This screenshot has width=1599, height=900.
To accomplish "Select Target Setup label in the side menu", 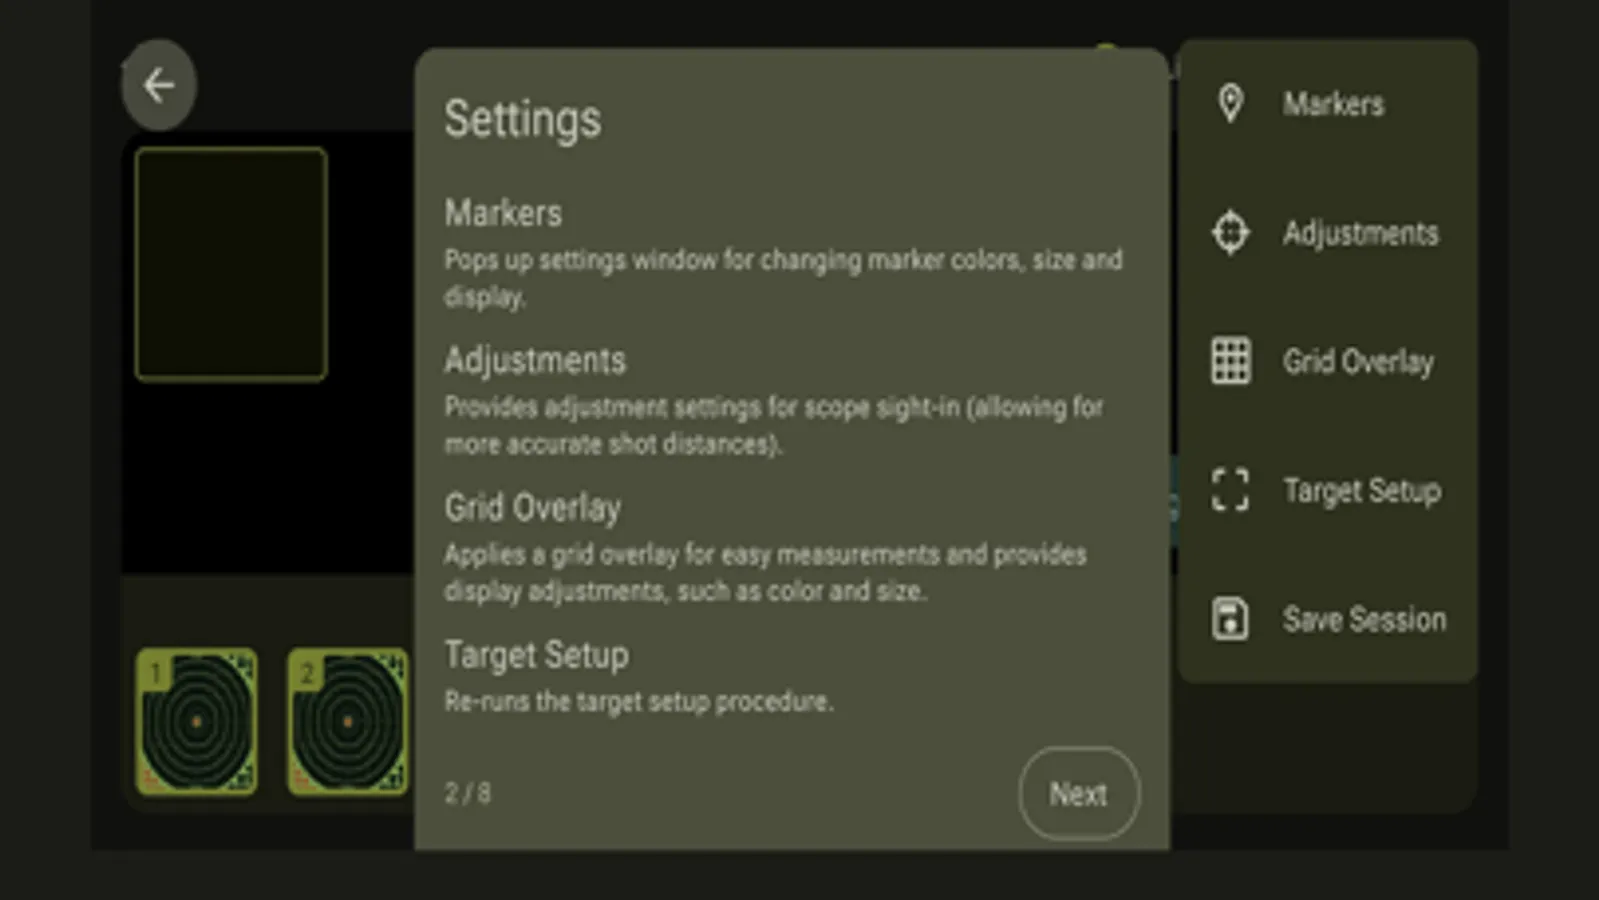I will pyautogui.click(x=1362, y=491).
